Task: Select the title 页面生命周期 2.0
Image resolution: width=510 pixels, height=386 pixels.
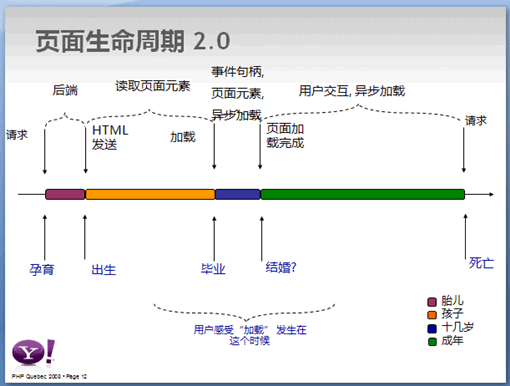Action: [133, 41]
